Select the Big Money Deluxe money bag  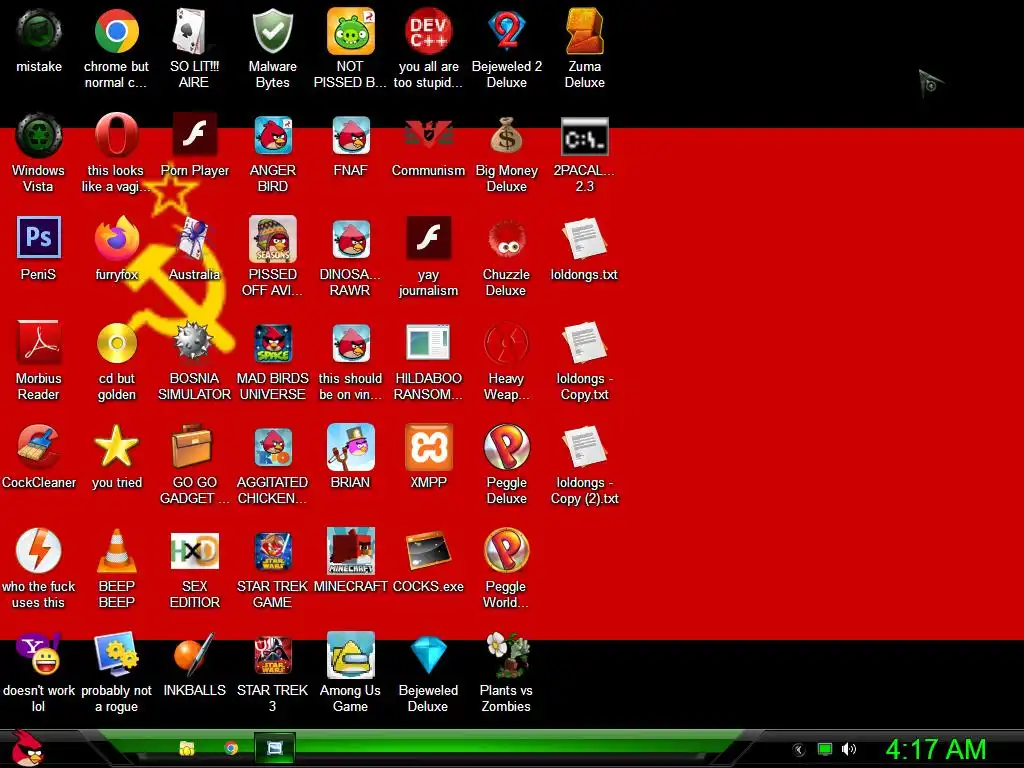[x=506, y=135]
